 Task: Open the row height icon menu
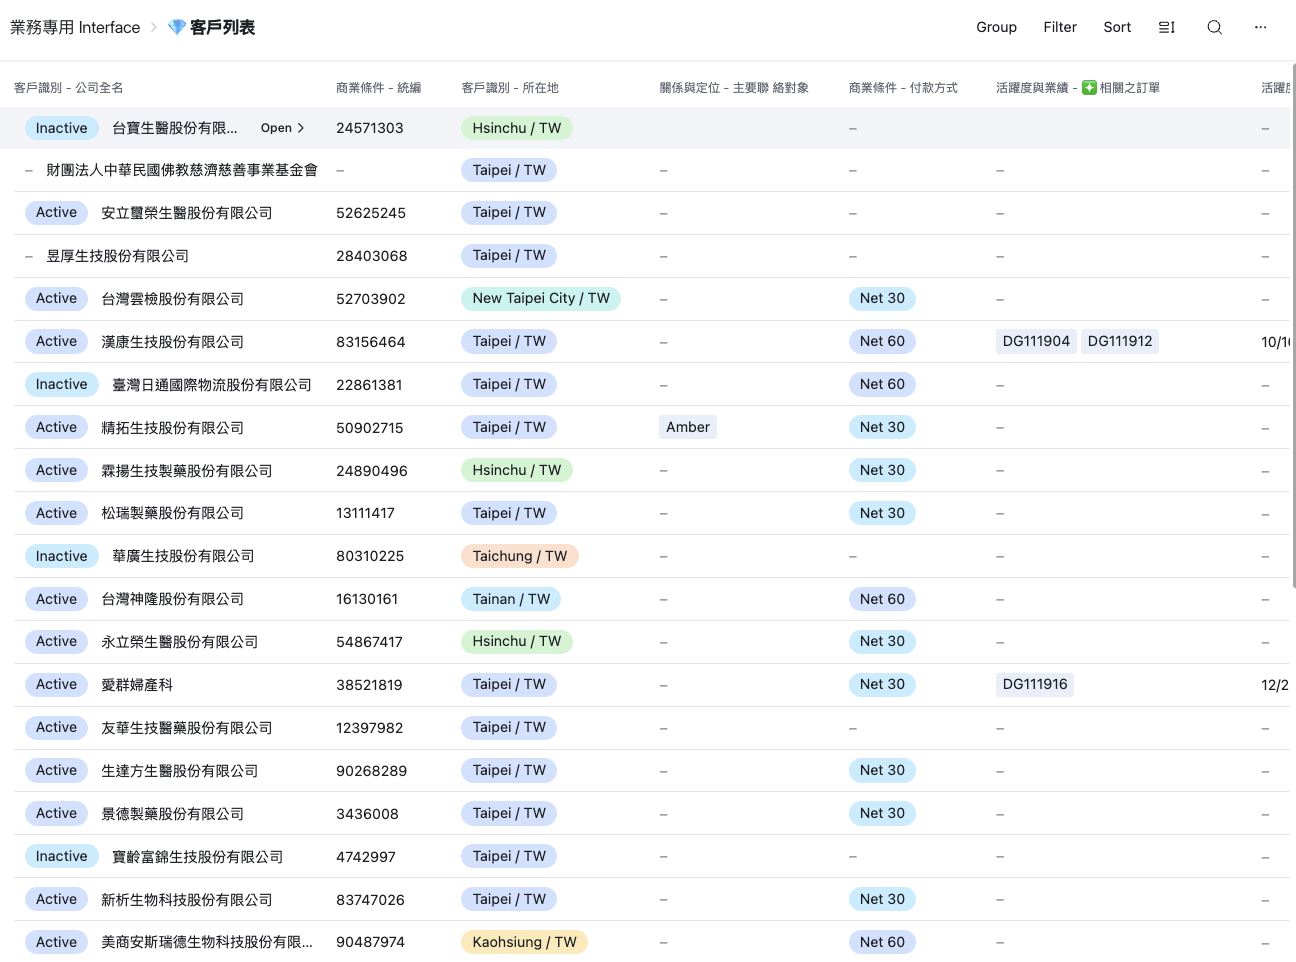(x=1166, y=27)
